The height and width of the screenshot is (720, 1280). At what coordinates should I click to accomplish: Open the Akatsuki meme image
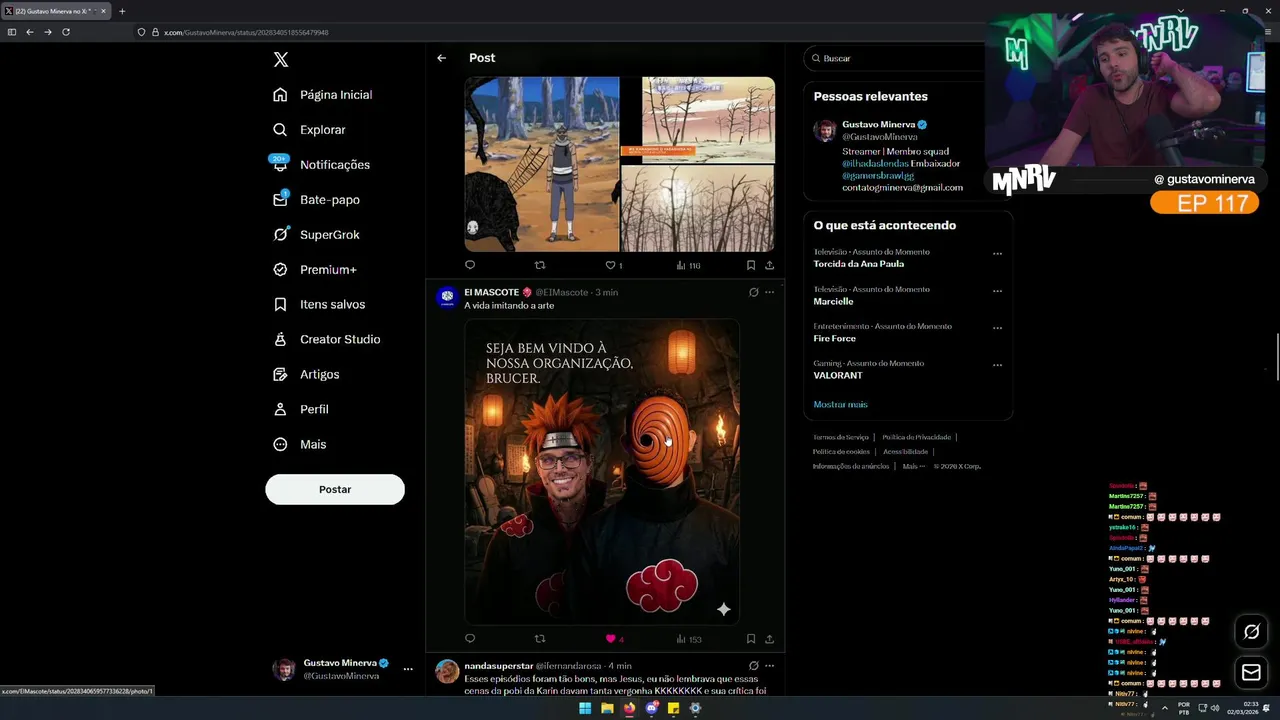602,472
